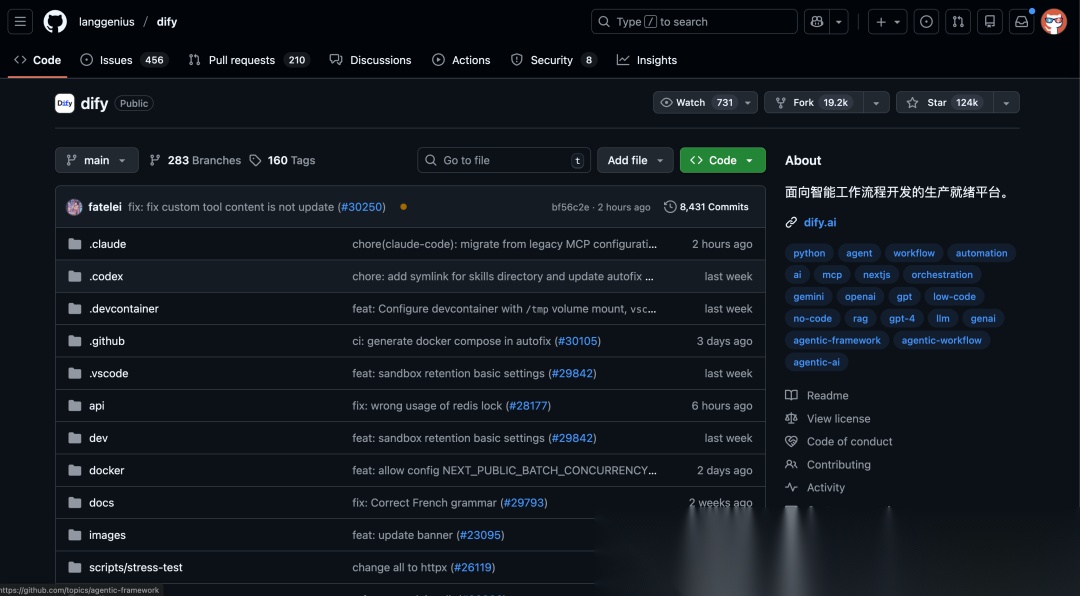Viewport: 1080px width, 596px height.
Task: Go to the GitHub home logo
Action: 55,21
